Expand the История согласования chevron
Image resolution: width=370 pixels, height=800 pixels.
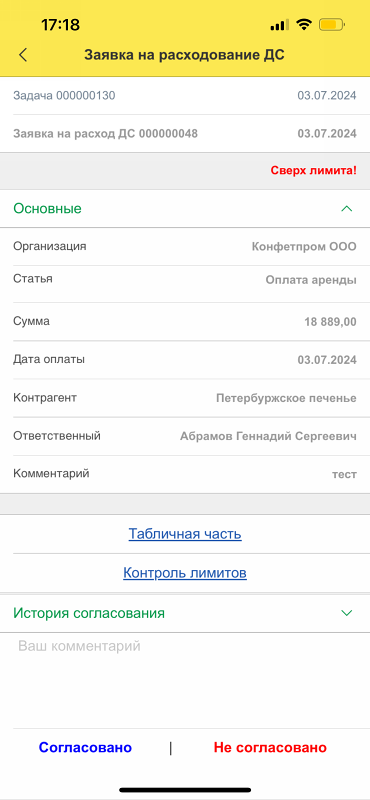(x=347, y=613)
